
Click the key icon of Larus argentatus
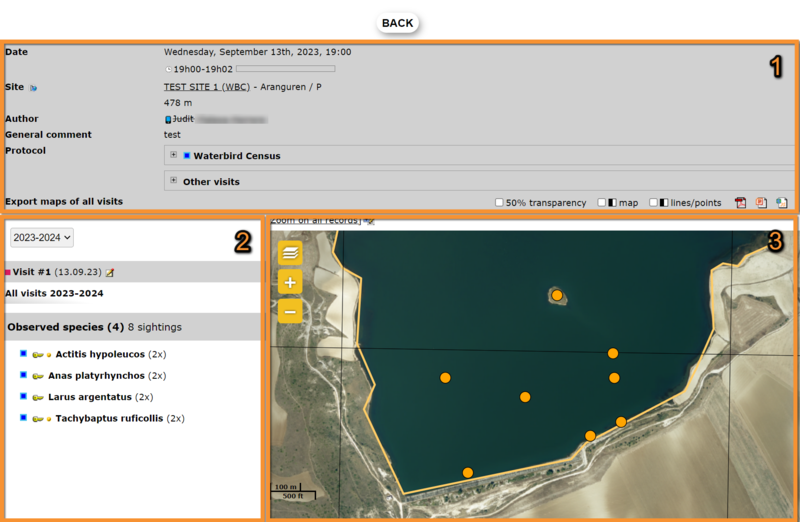click(38, 397)
